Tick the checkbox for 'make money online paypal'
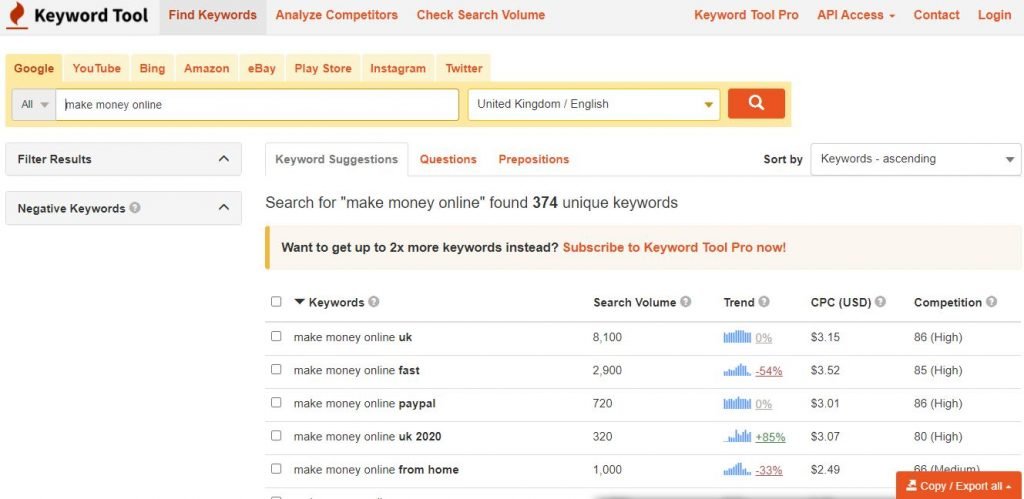 click(x=277, y=403)
